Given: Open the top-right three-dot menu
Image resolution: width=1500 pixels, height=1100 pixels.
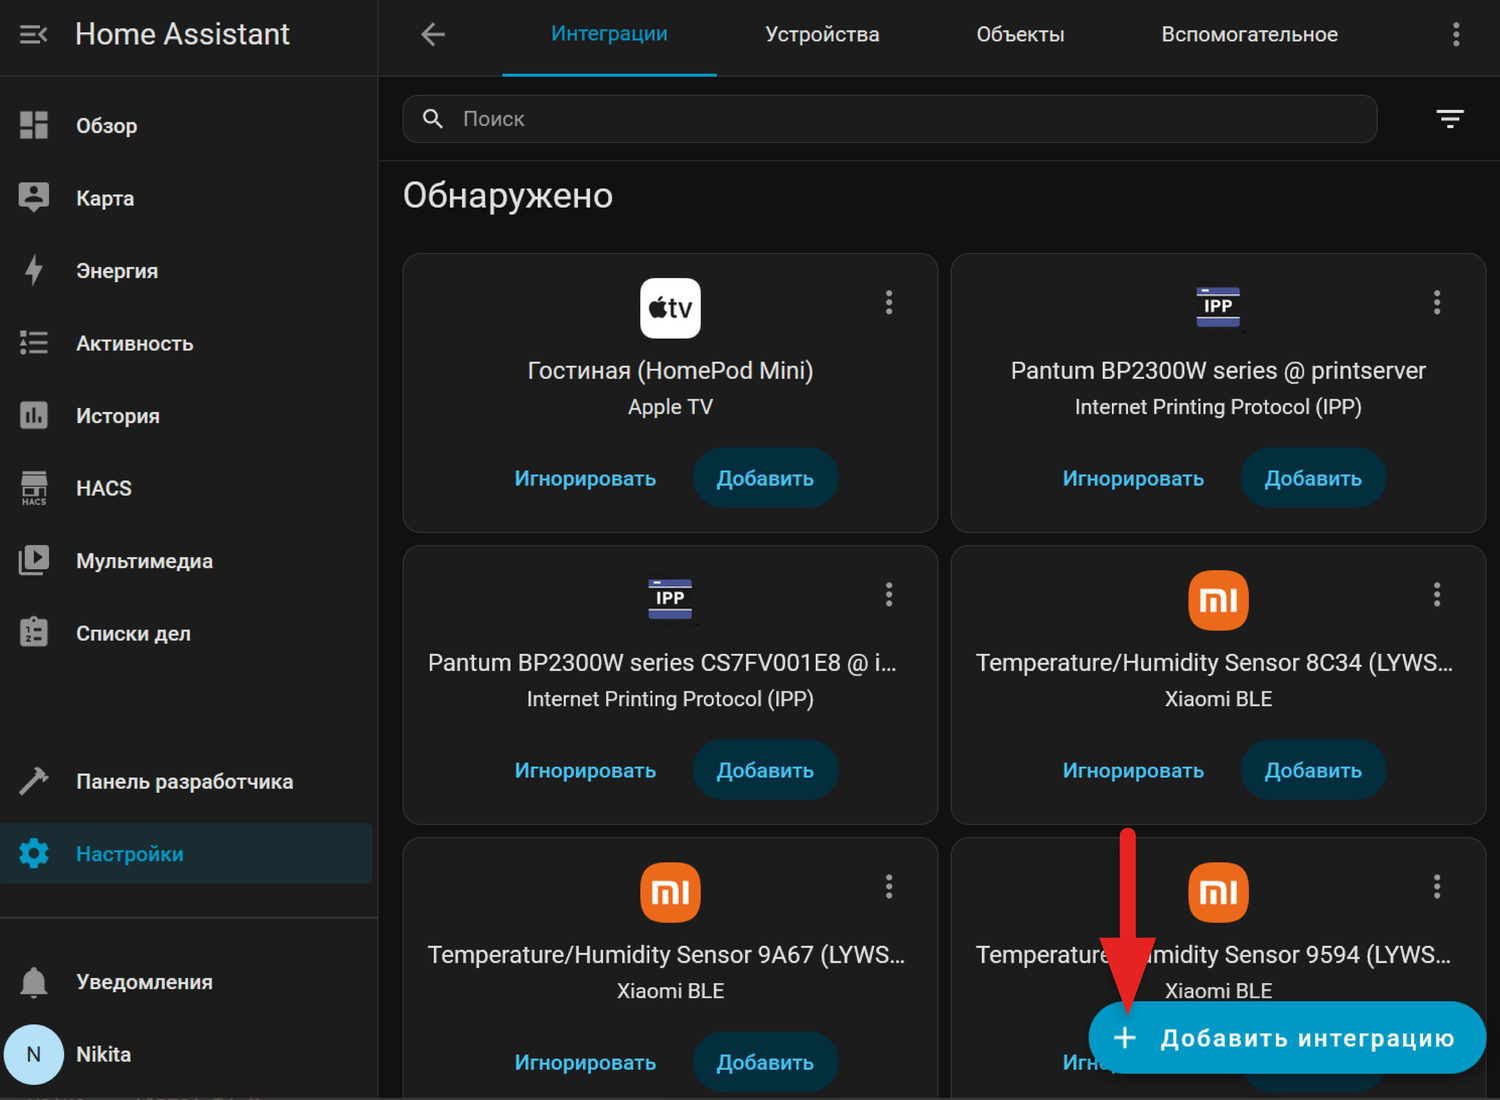Looking at the screenshot, I should [x=1457, y=34].
